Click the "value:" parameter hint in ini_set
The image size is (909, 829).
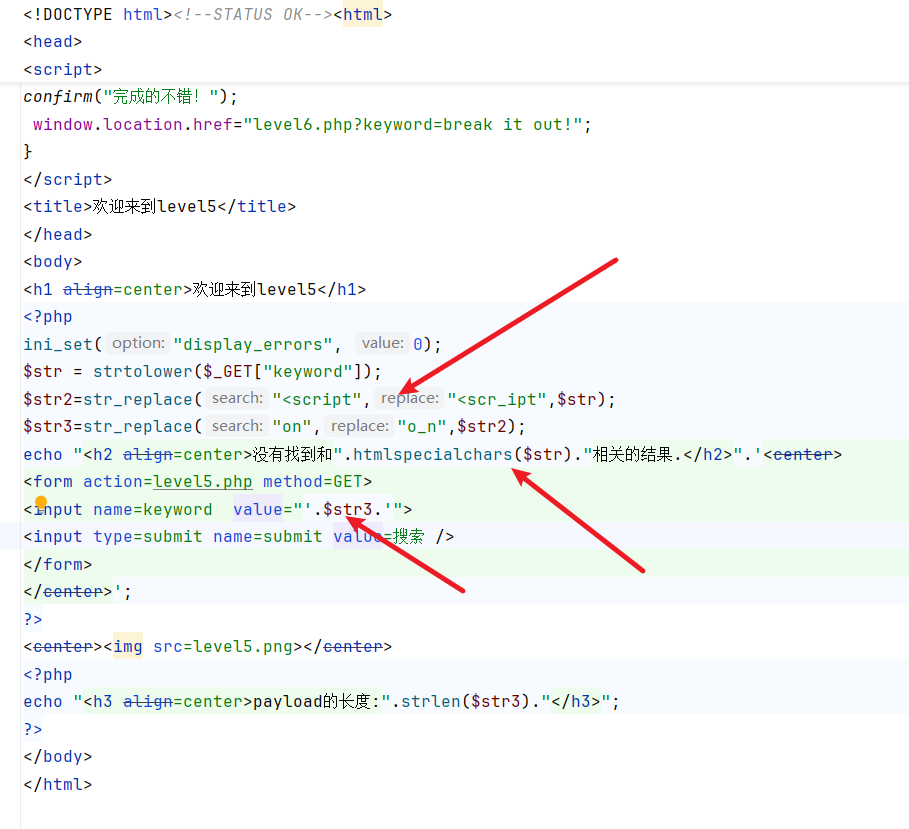[x=382, y=343]
